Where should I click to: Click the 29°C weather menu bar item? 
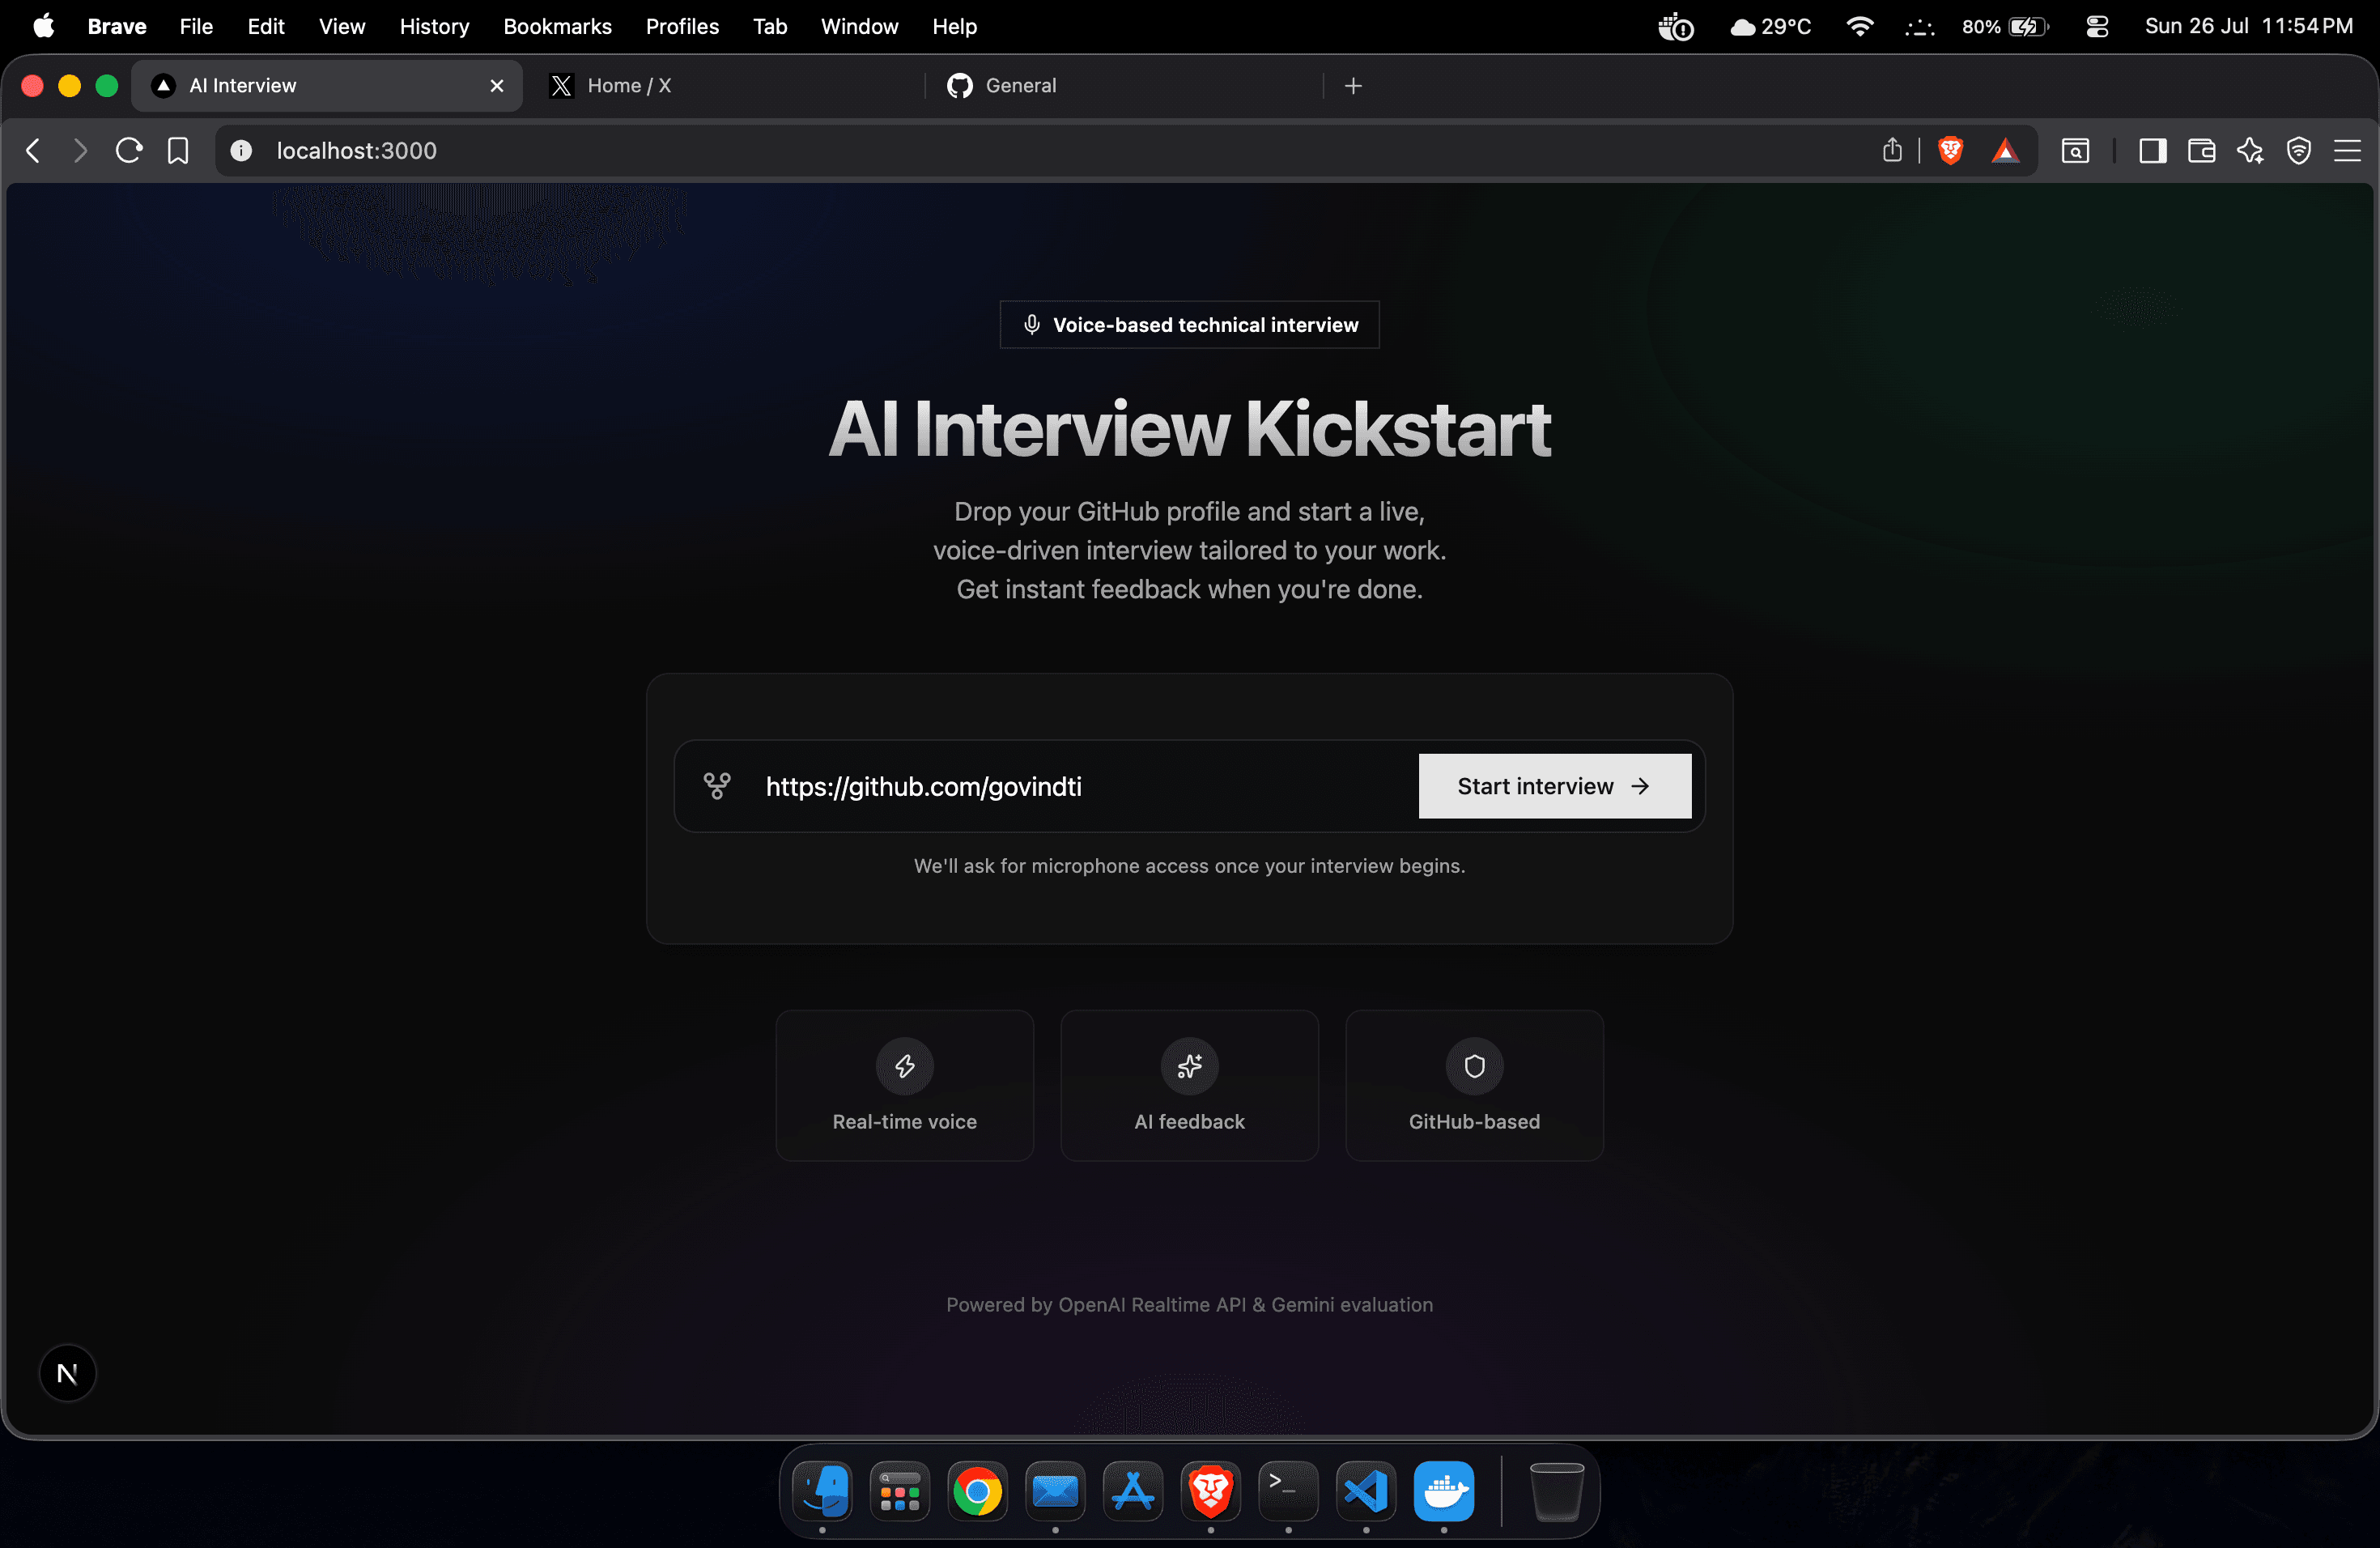[1771, 26]
